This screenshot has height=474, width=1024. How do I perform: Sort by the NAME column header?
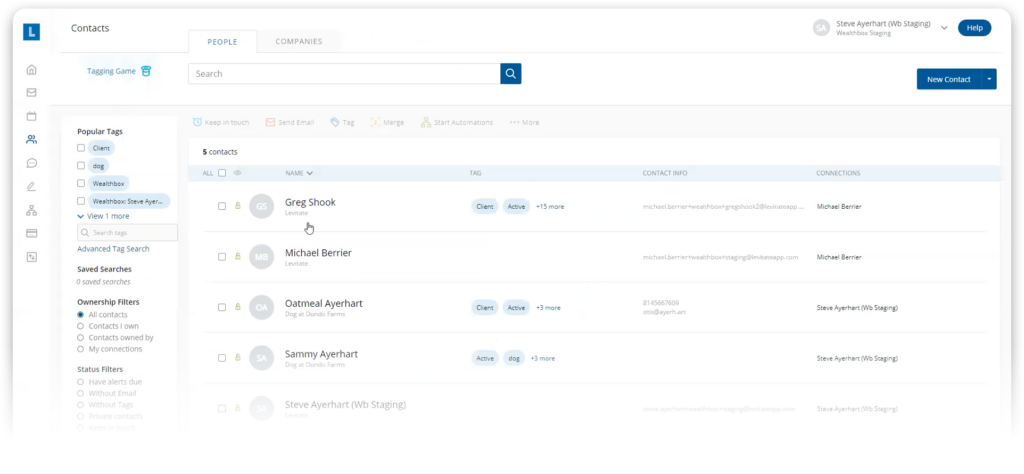point(299,173)
